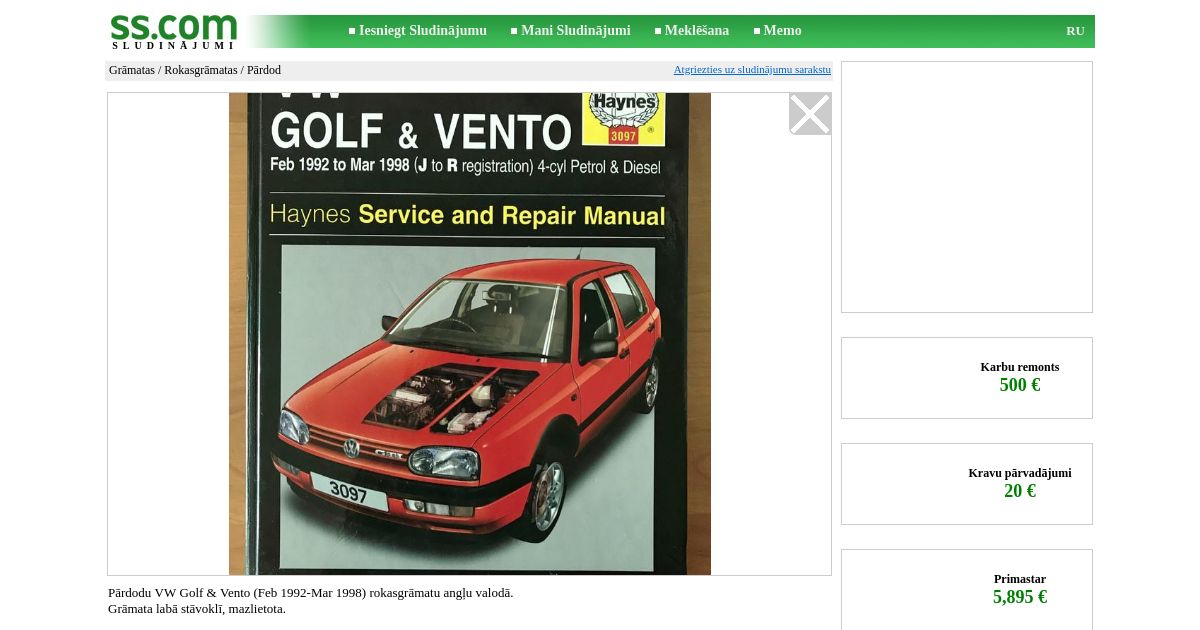Click the empty banner box in sidebar

(x=967, y=187)
